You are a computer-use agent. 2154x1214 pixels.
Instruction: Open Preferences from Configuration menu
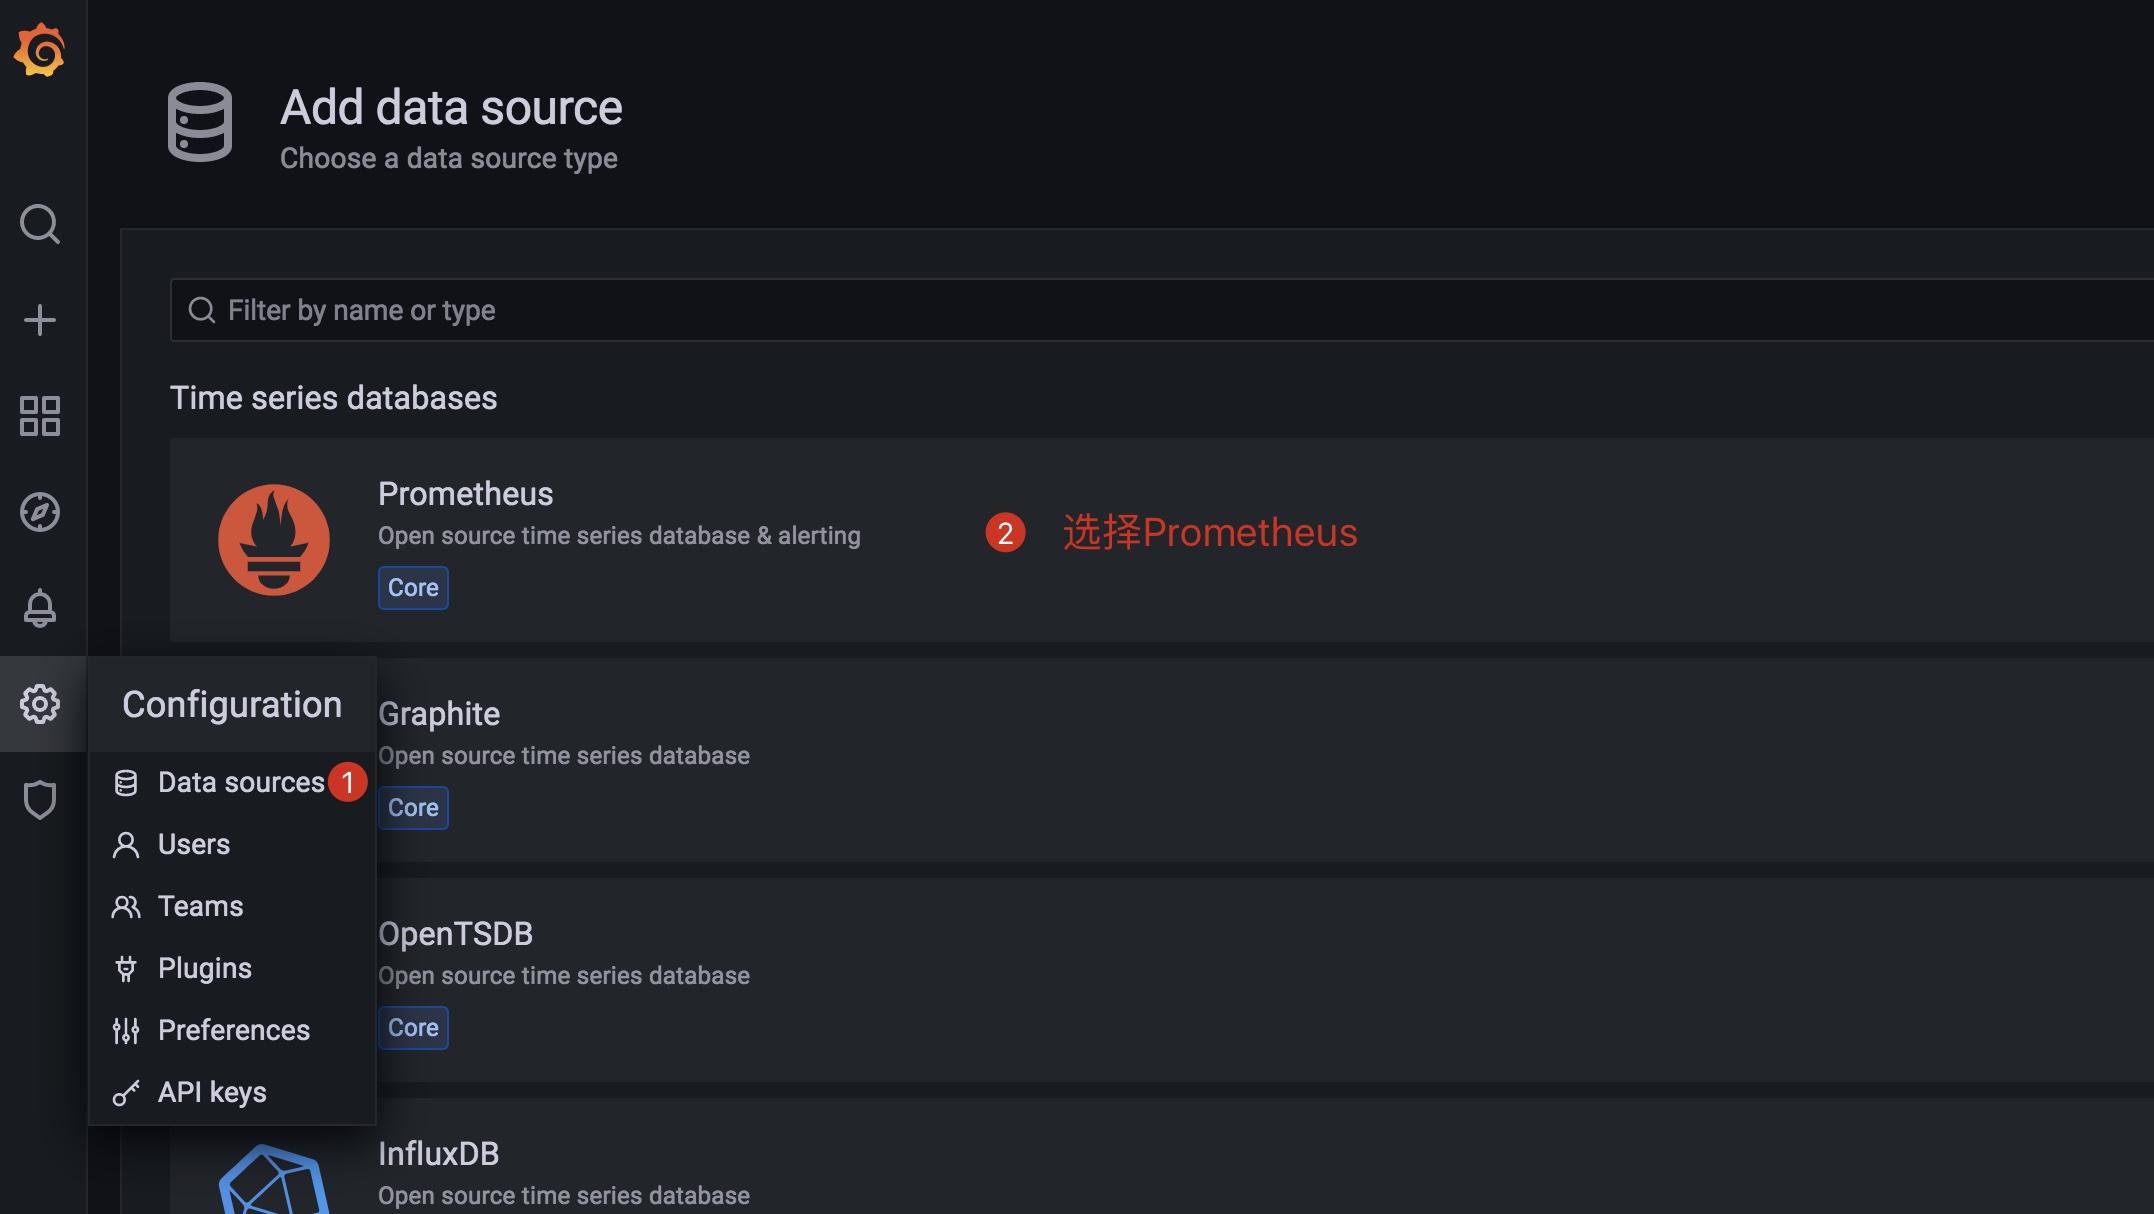(232, 1030)
